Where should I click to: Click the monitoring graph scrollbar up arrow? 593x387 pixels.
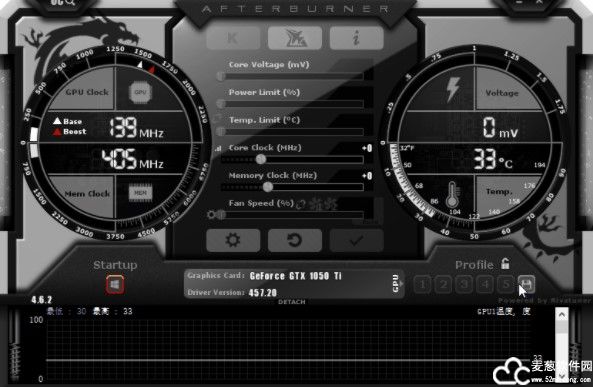[562, 314]
